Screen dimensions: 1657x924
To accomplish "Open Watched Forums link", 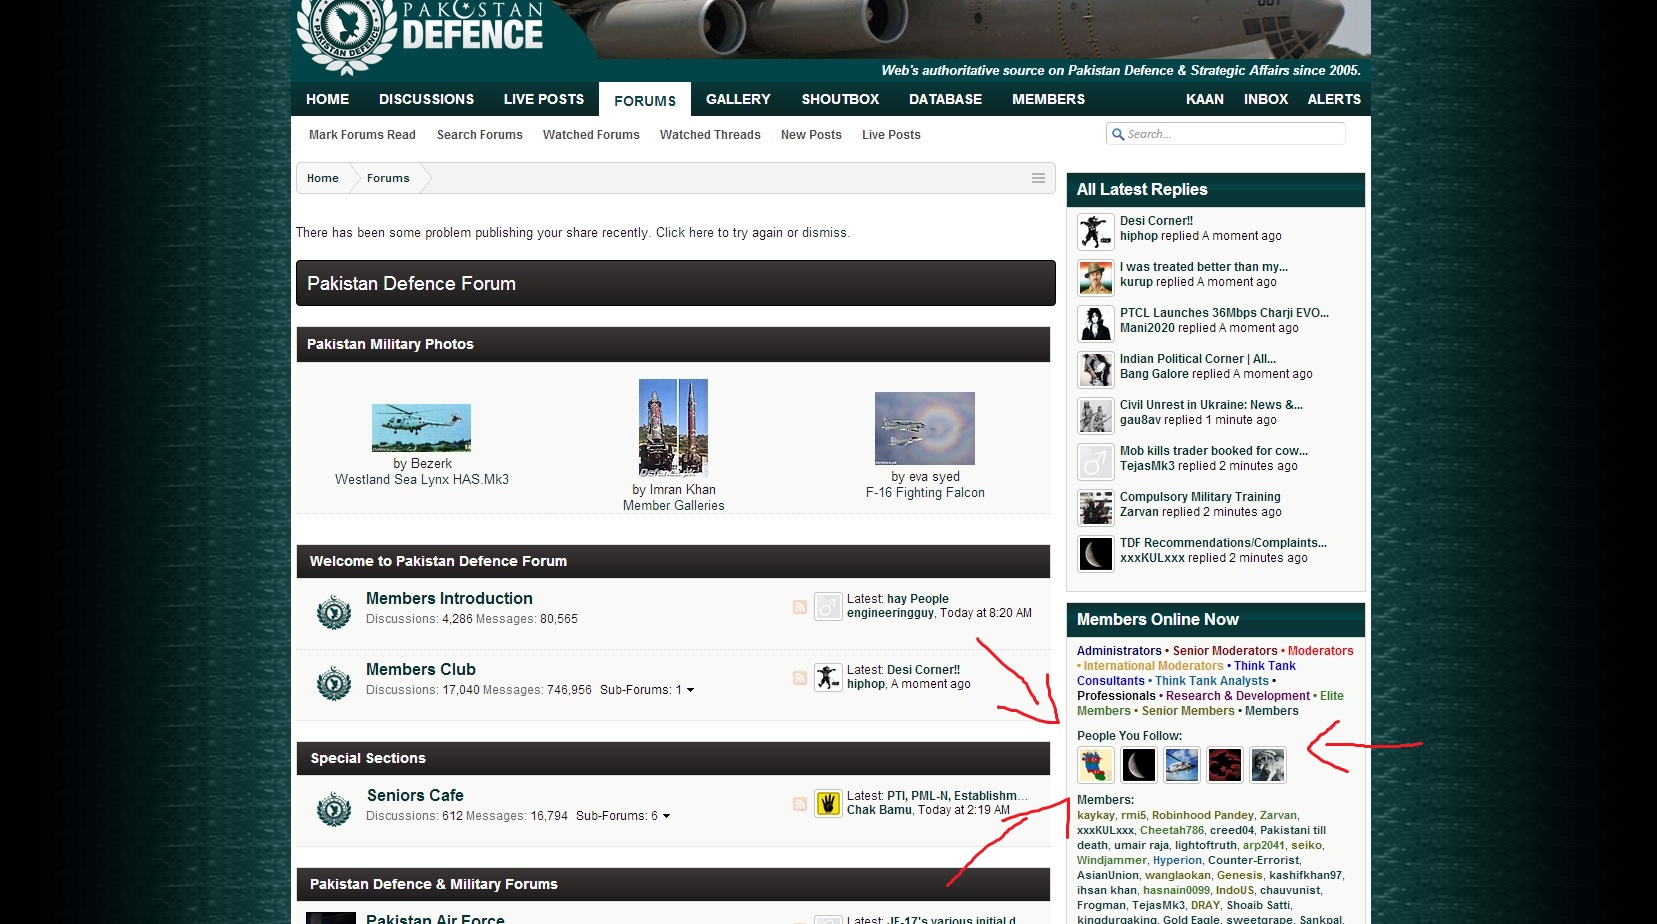I will pos(591,135).
